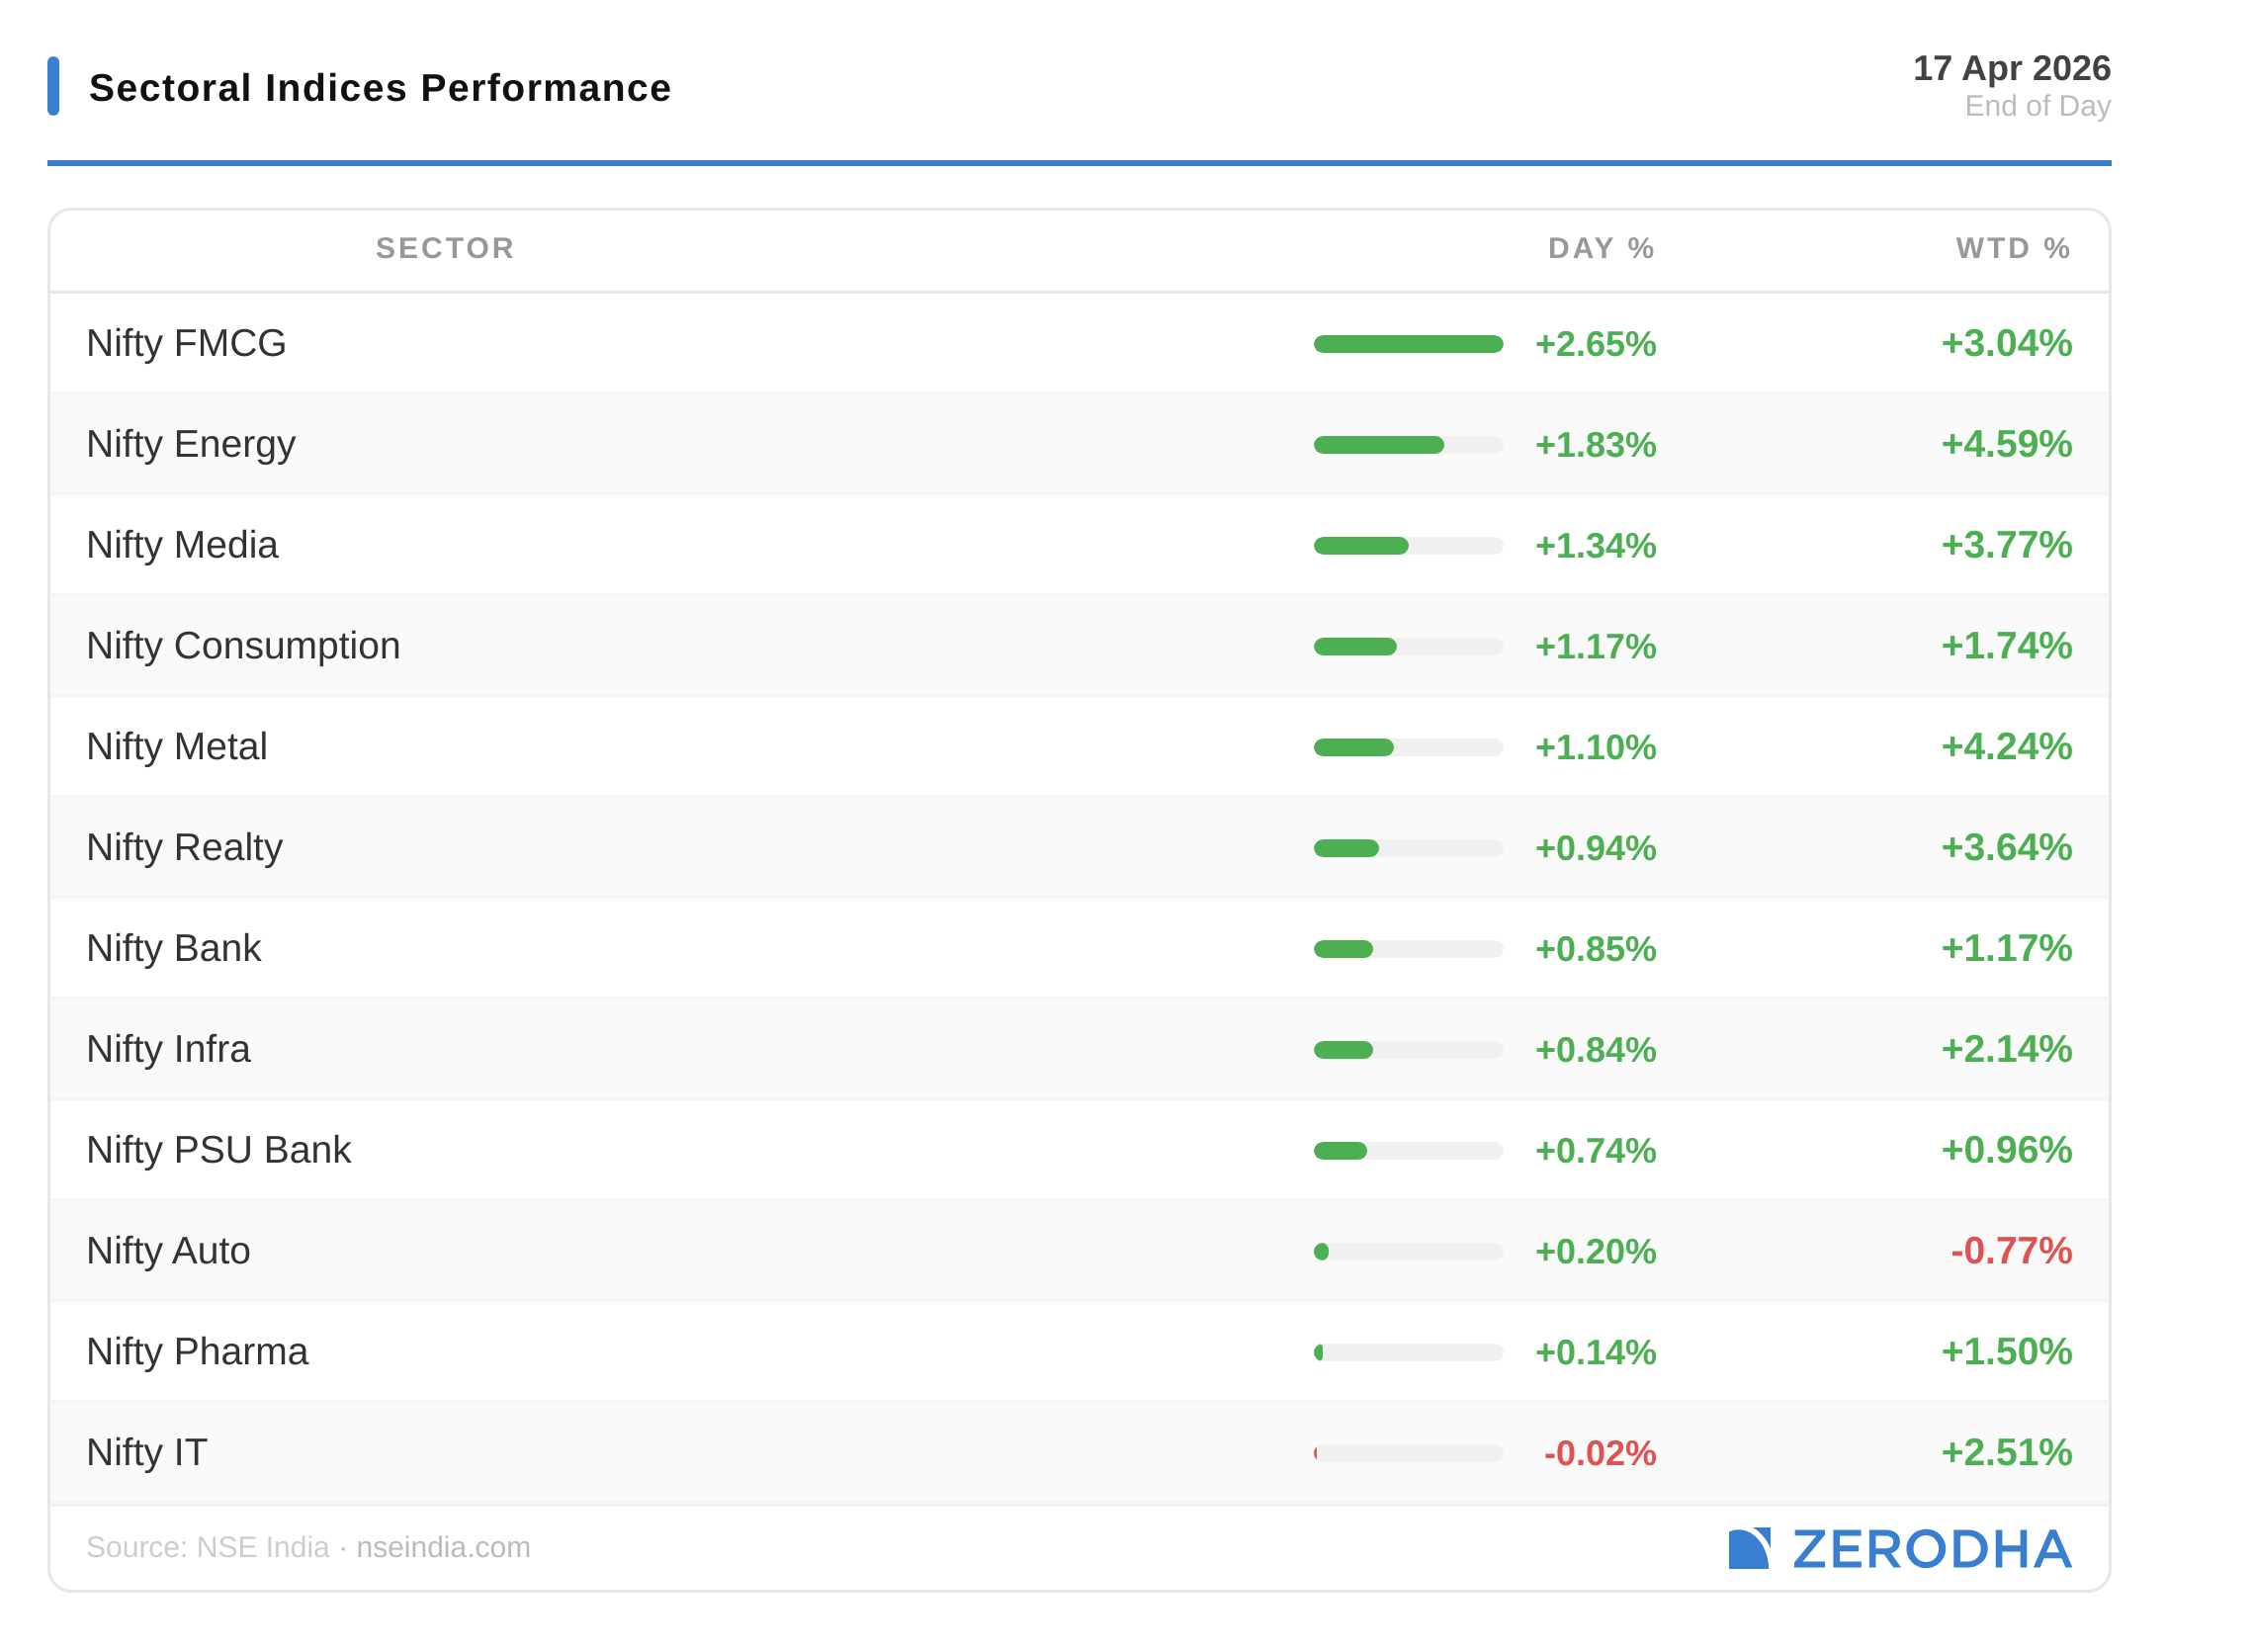Select the Nifty Media row name
This screenshot has width=2254, height=1652.
coord(182,545)
